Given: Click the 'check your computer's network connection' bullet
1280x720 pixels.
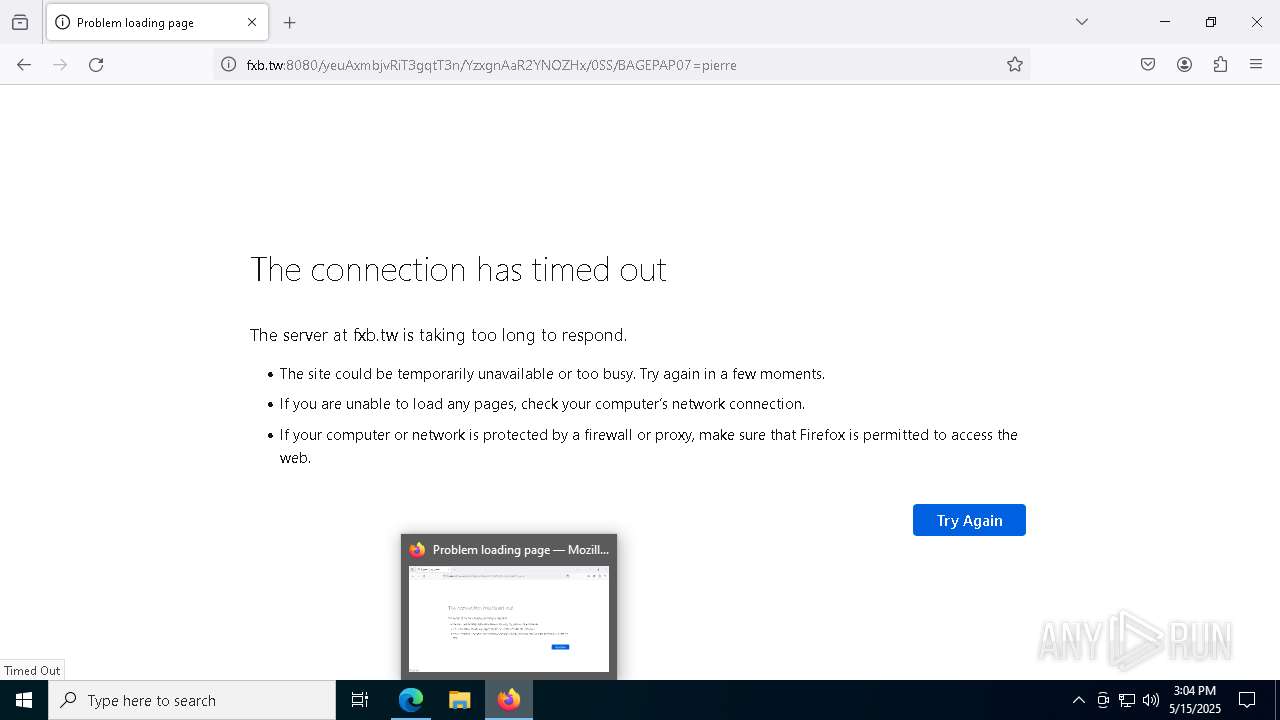Looking at the screenshot, I should [542, 404].
